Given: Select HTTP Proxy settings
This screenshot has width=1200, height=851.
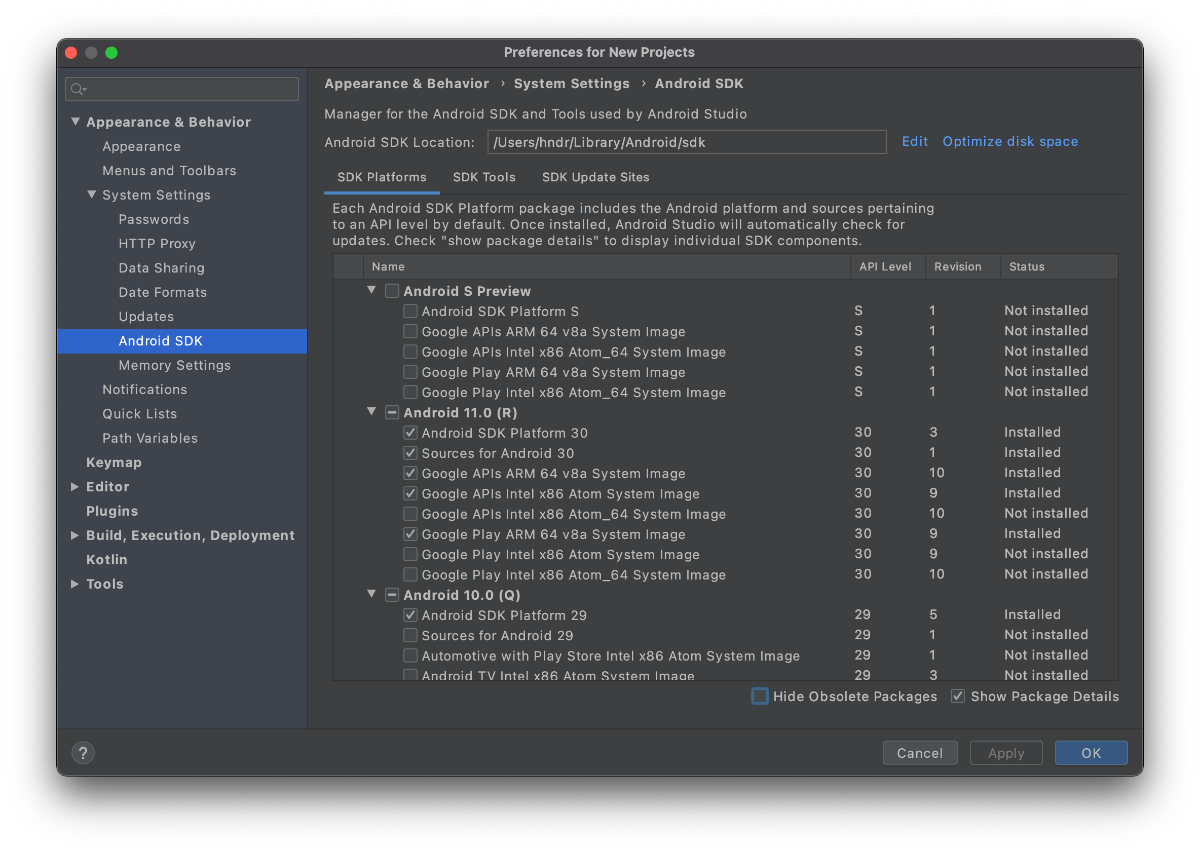Looking at the screenshot, I should [157, 243].
